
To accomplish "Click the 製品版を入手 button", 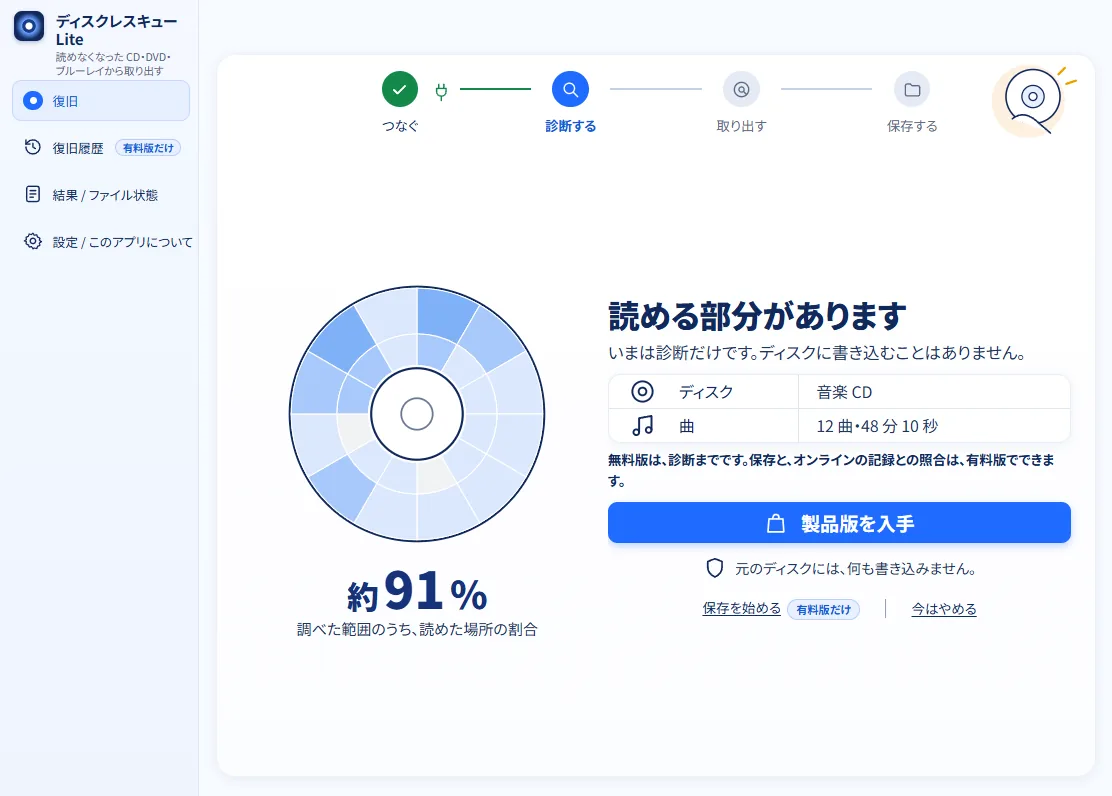I will [839, 523].
